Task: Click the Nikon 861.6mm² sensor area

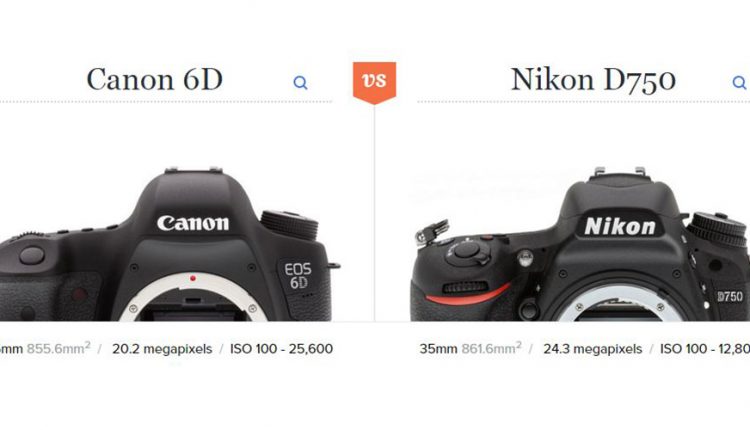Action: tap(492, 348)
